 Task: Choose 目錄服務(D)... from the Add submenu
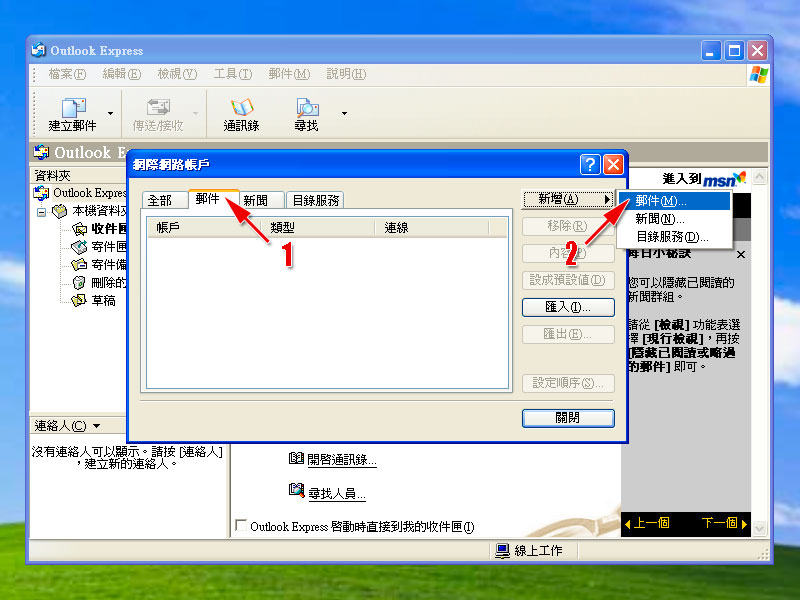(674, 237)
